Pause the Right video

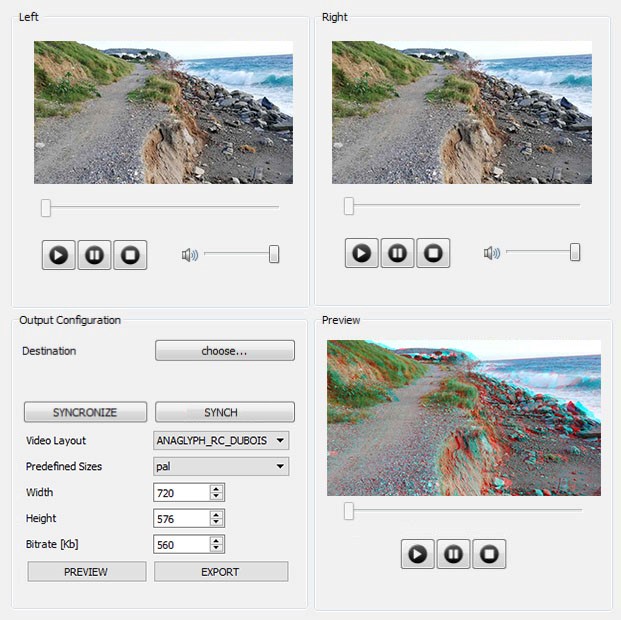coord(397,253)
